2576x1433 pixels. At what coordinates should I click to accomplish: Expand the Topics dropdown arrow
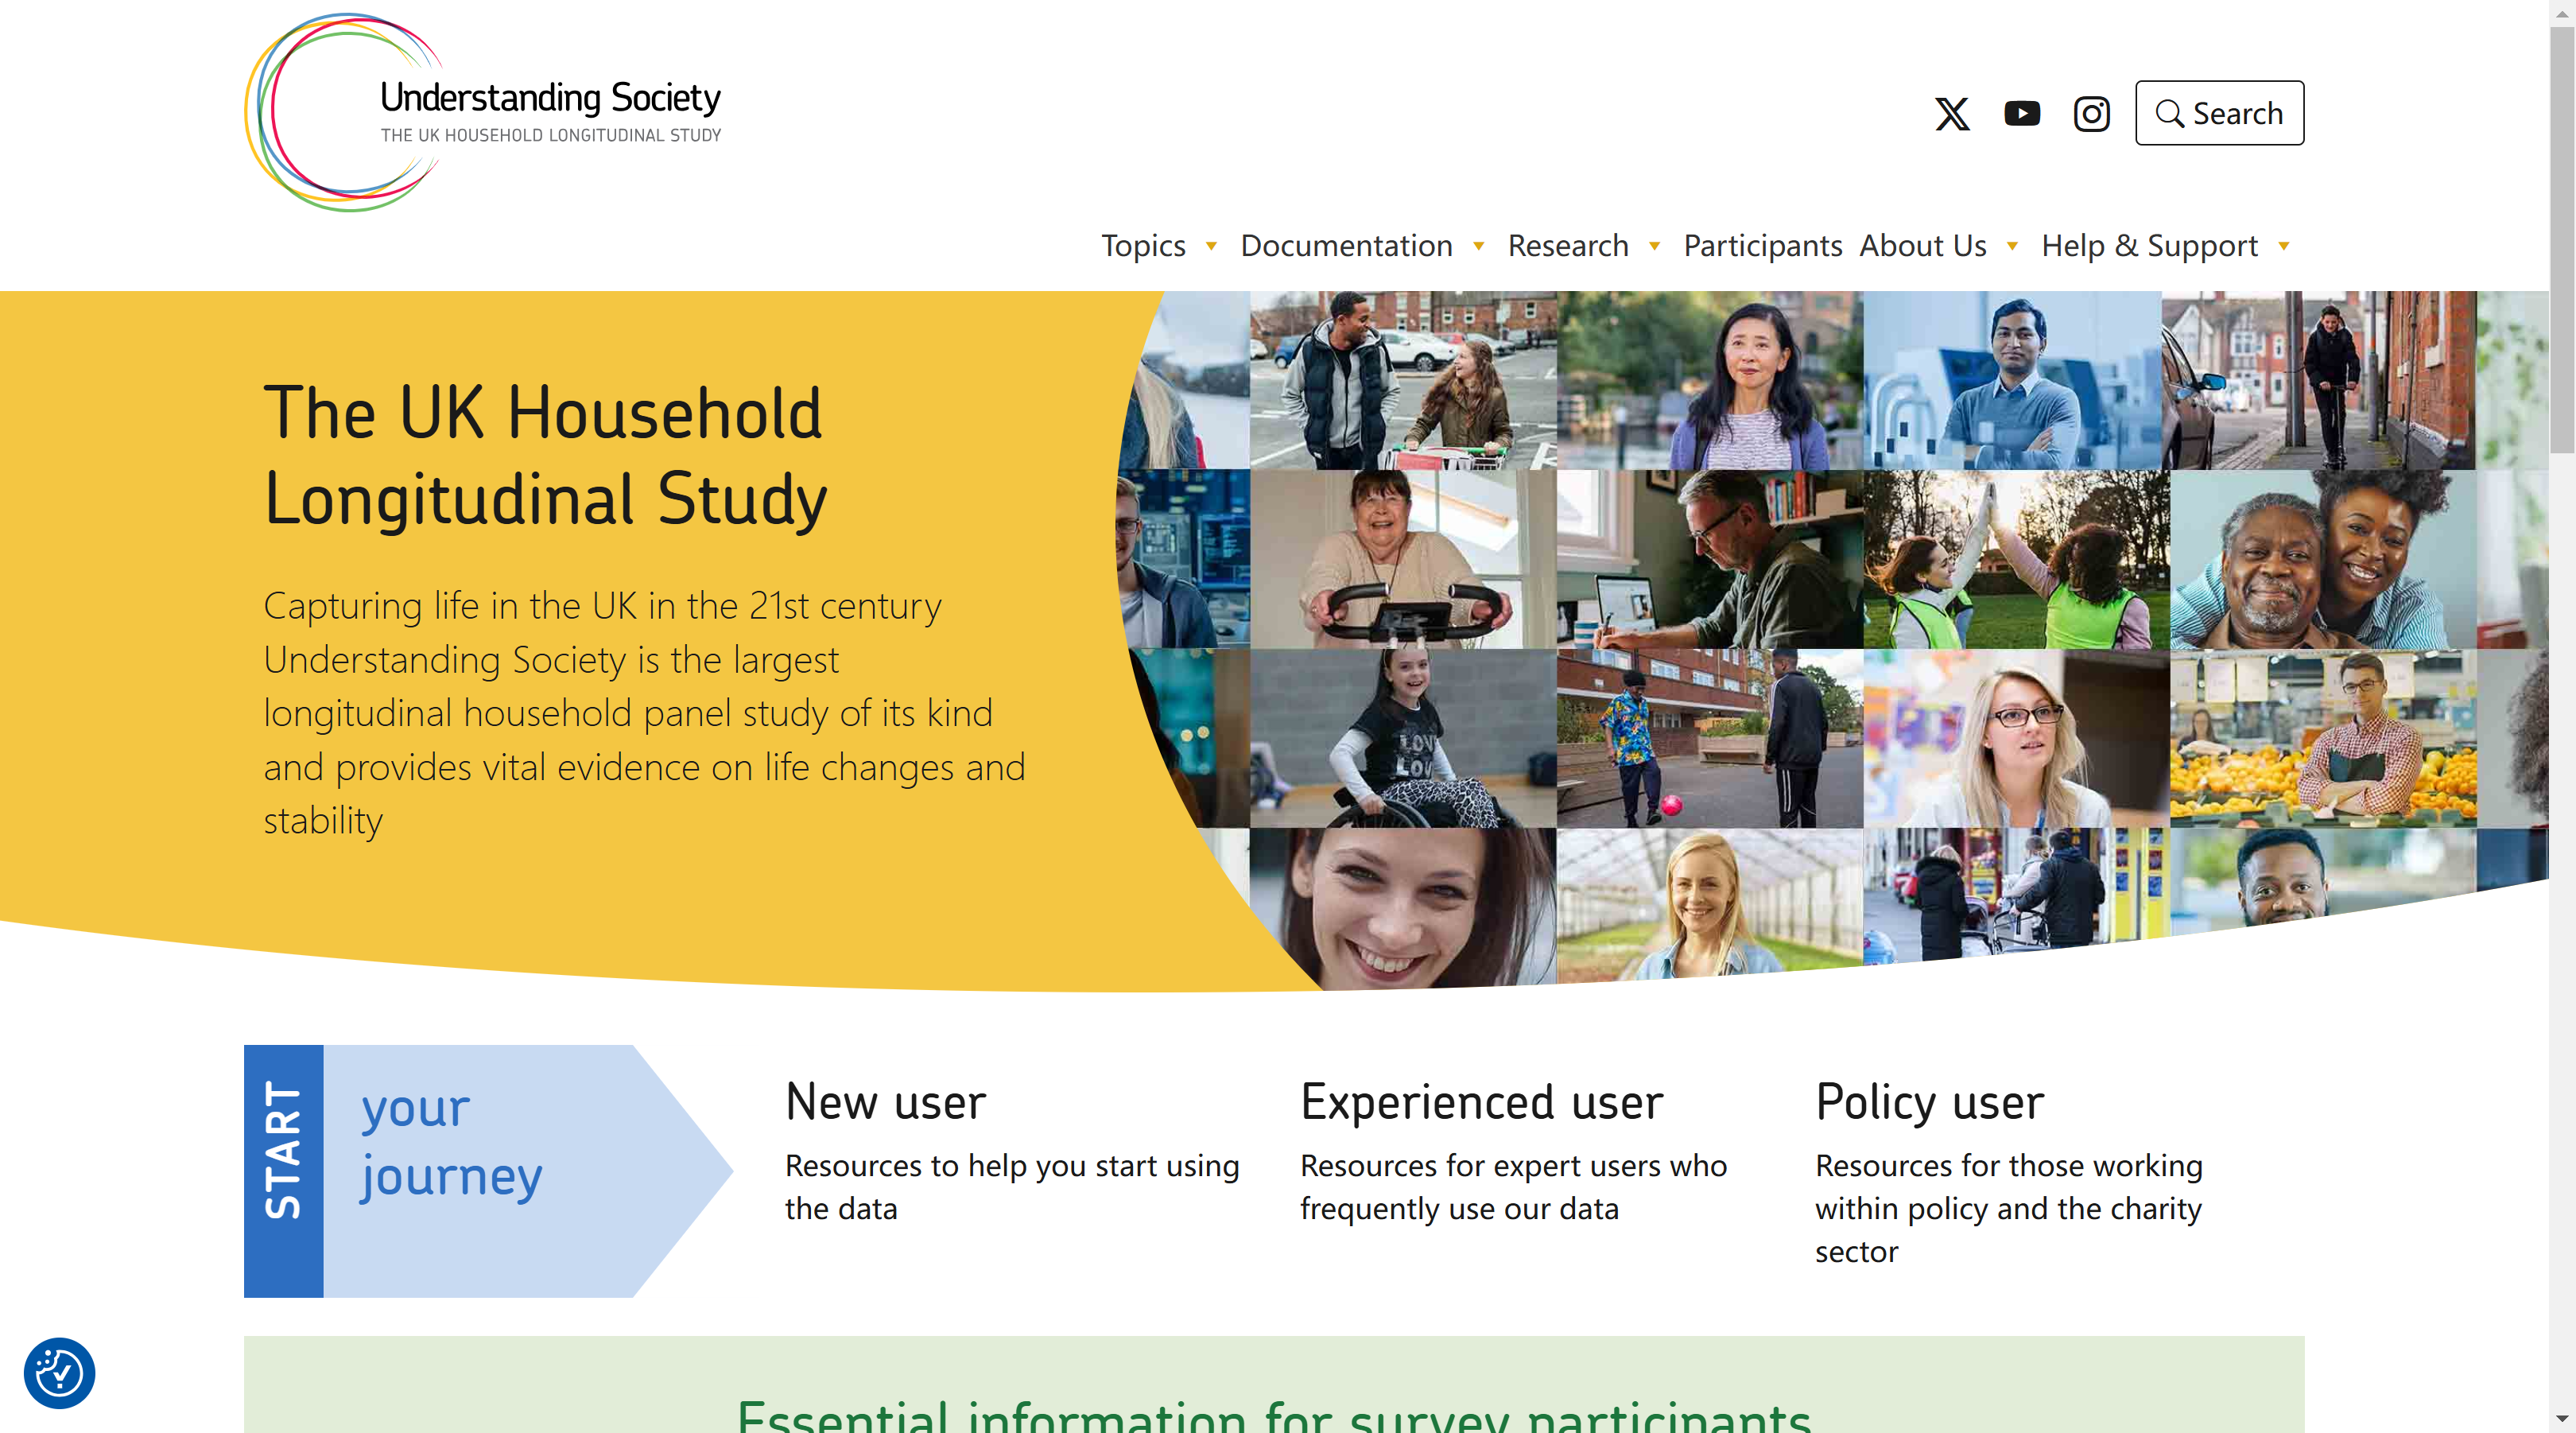(x=1211, y=246)
